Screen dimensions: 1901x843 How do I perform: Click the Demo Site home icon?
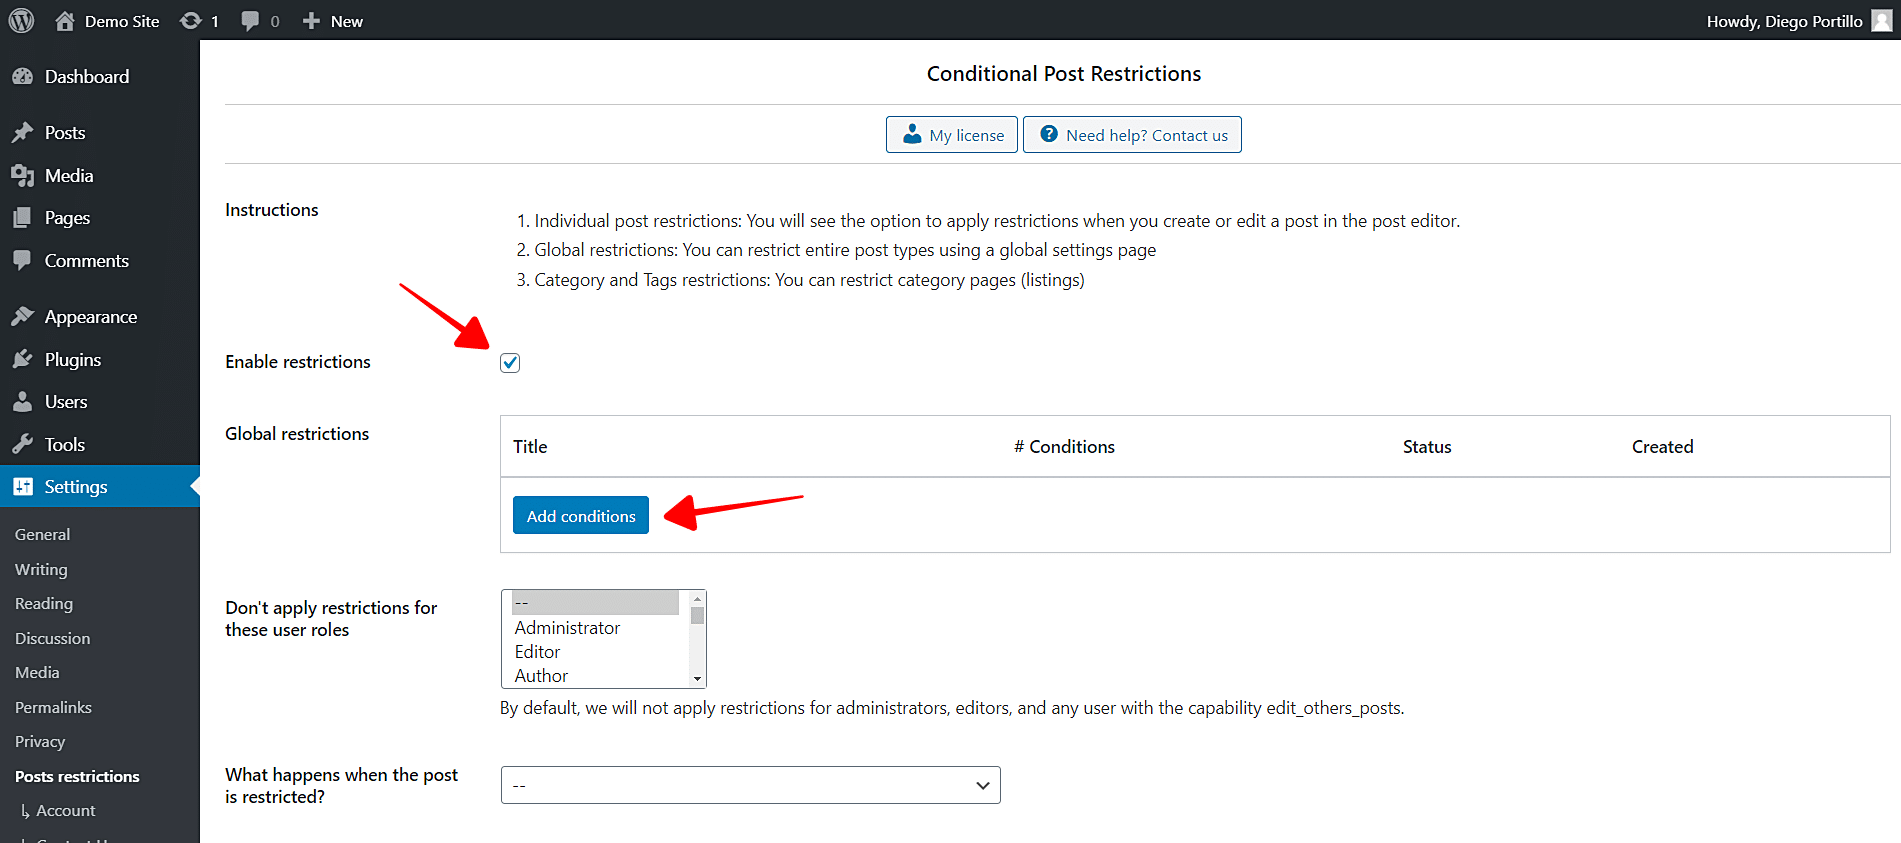tap(65, 21)
